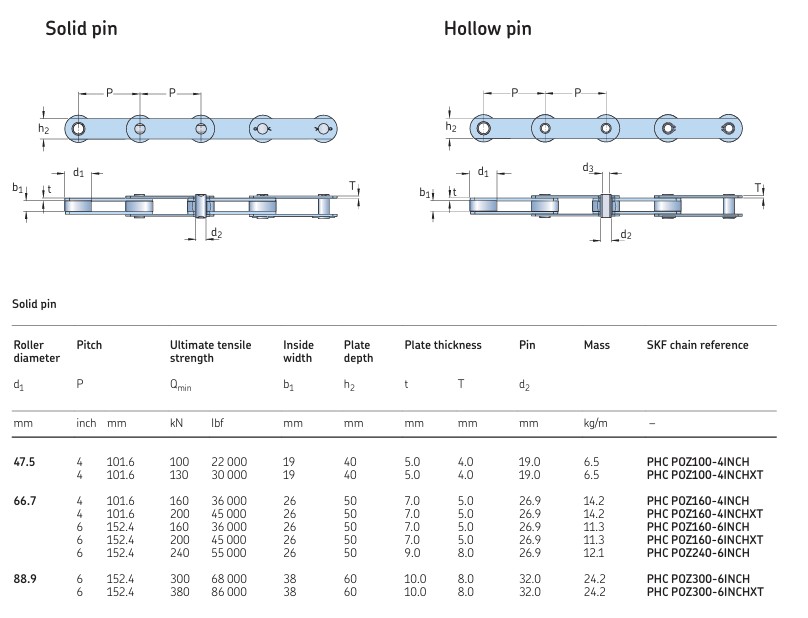The height and width of the screenshot is (618, 808).
Task: Click the 66.7 roller diameter value
Action: click(x=25, y=501)
